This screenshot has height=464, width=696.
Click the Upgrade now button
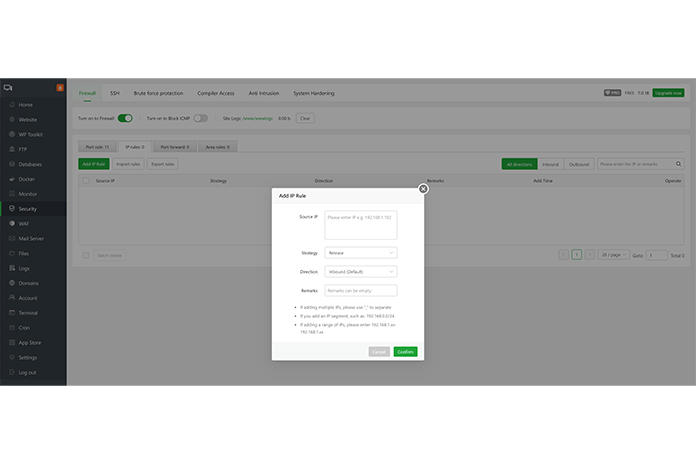668,93
